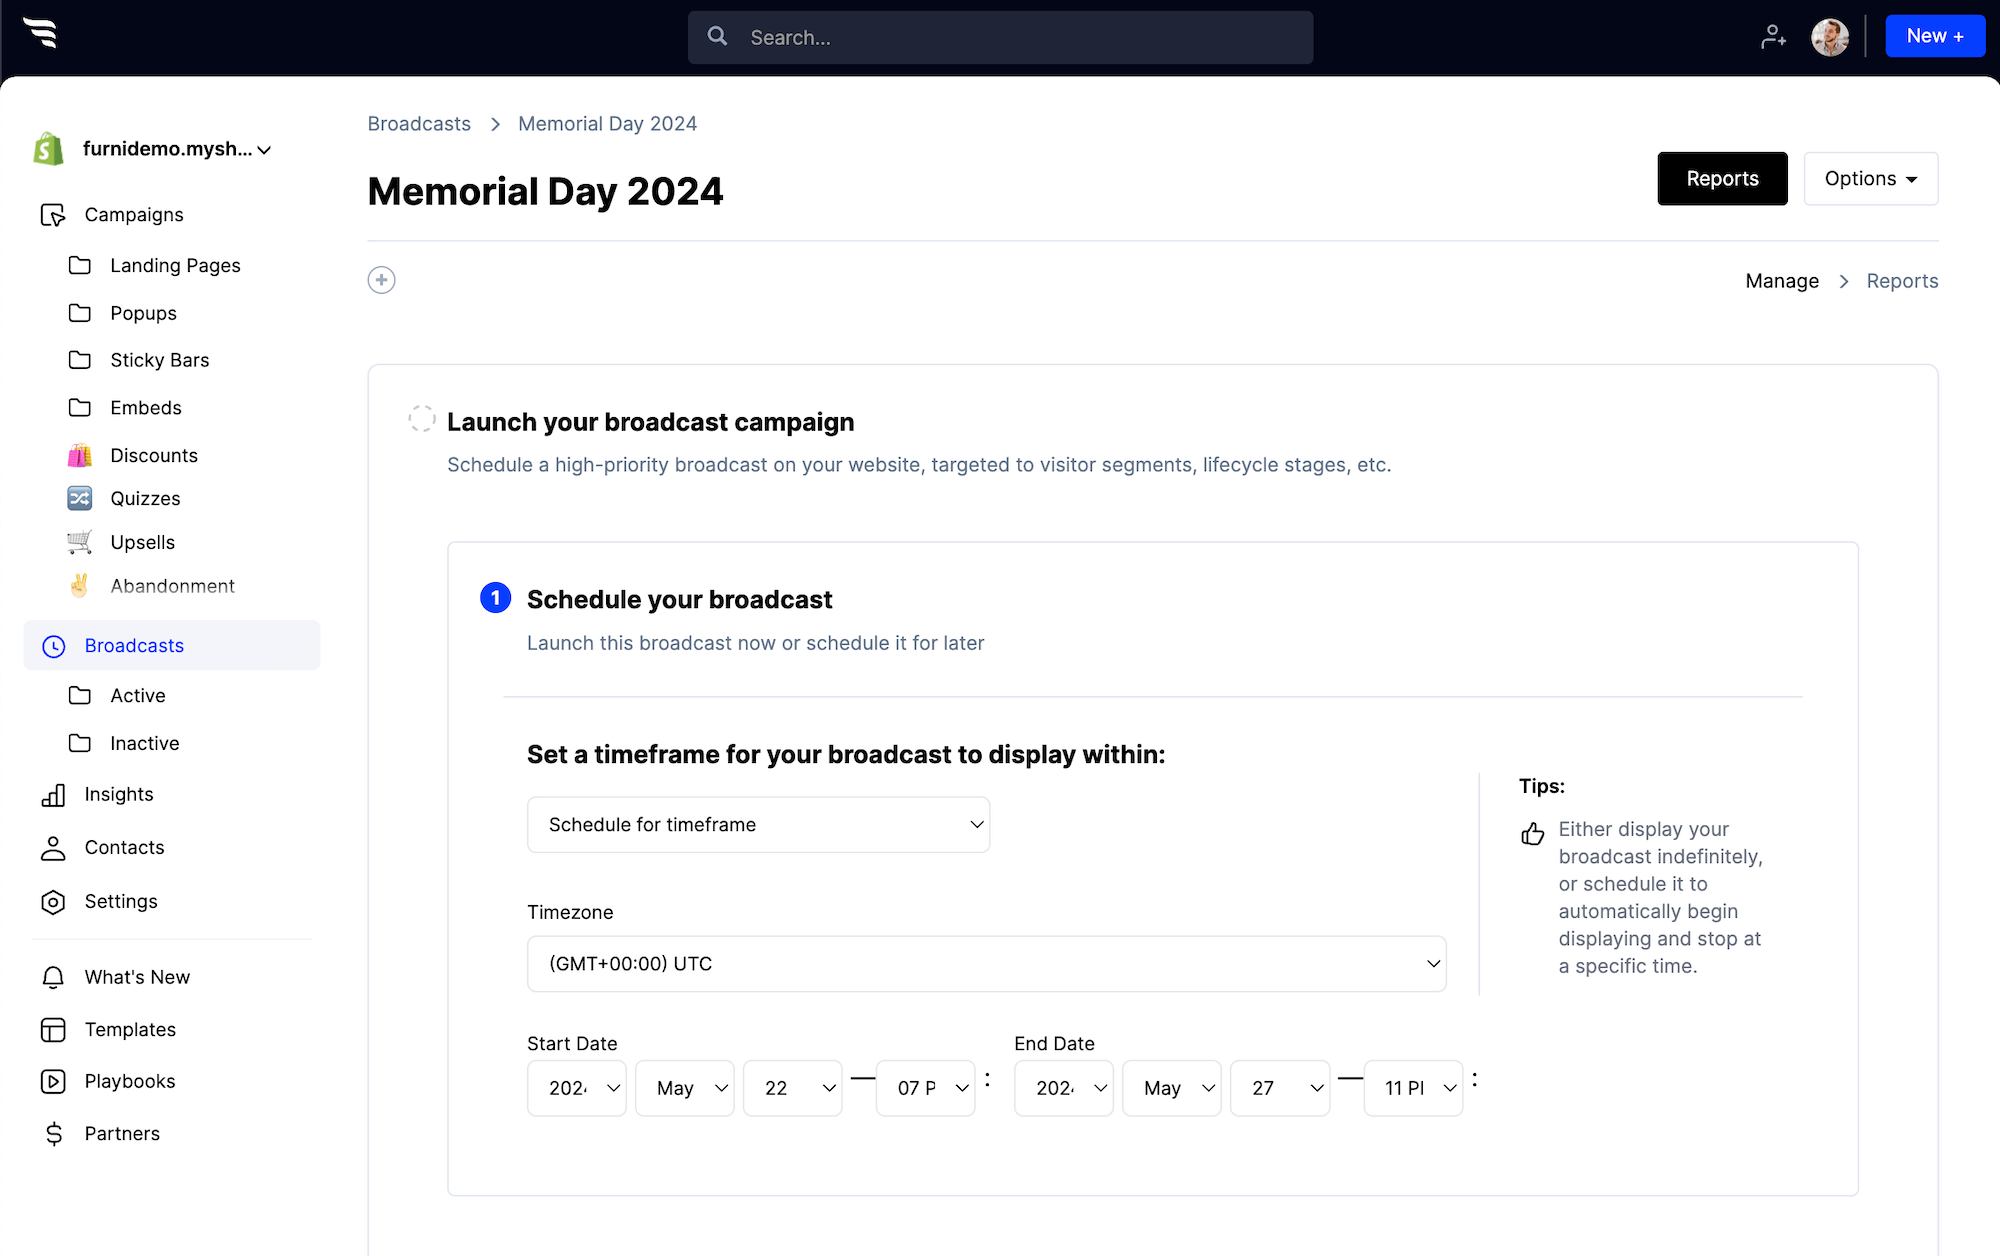This screenshot has width=2000, height=1256.
Task: Click the Settings hexagon gear icon
Action: [53, 902]
